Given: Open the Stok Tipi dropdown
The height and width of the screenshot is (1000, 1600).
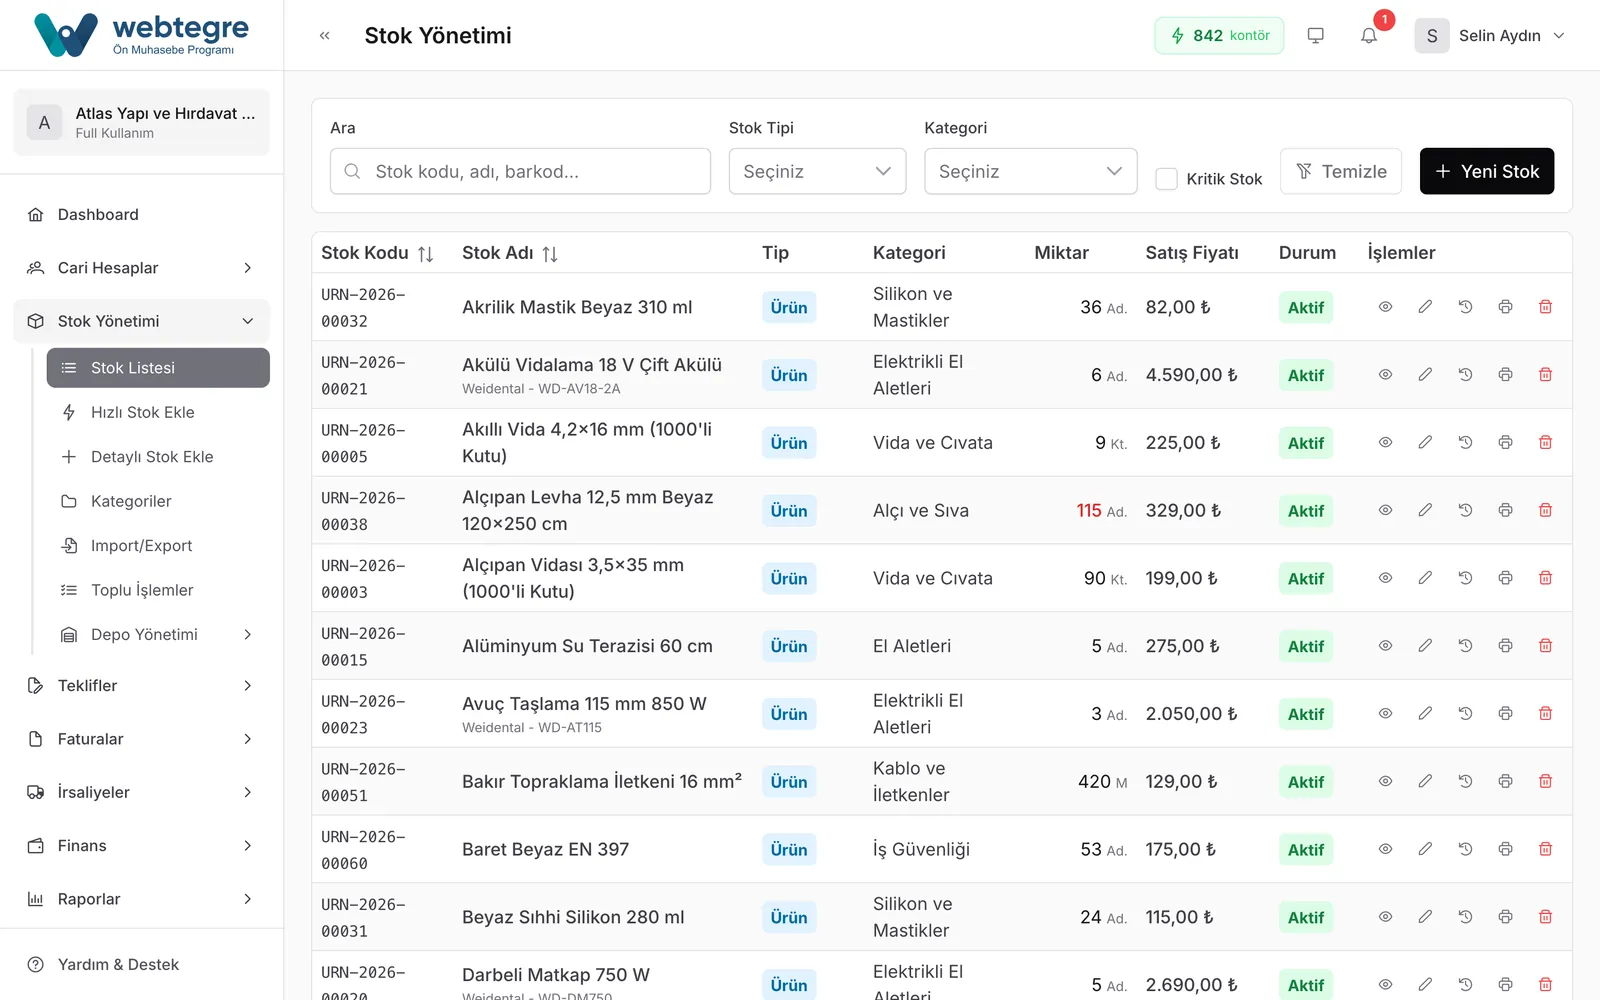Looking at the screenshot, I should [817, 171].
